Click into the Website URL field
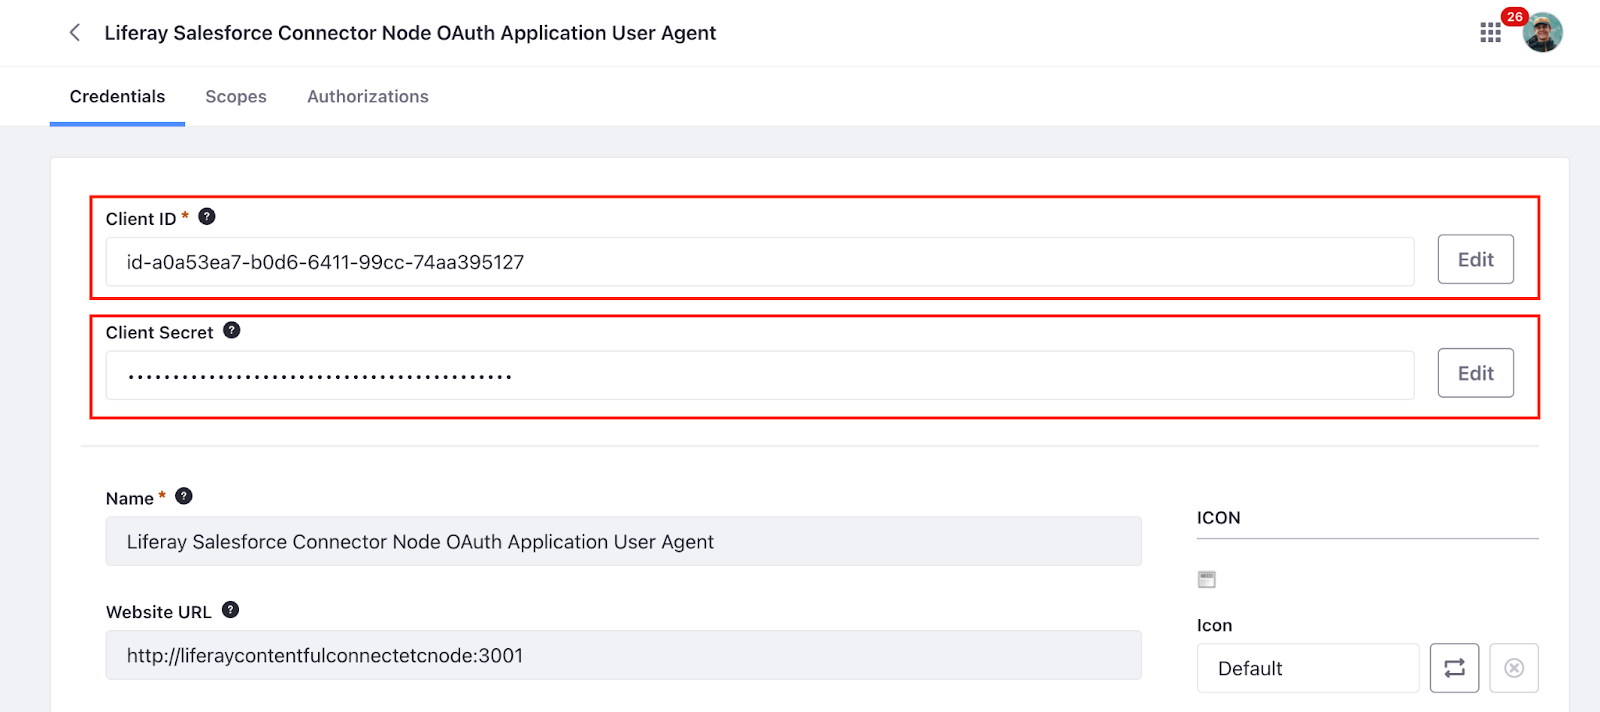This screenshot has width=1600, height=712. point(623,655)
